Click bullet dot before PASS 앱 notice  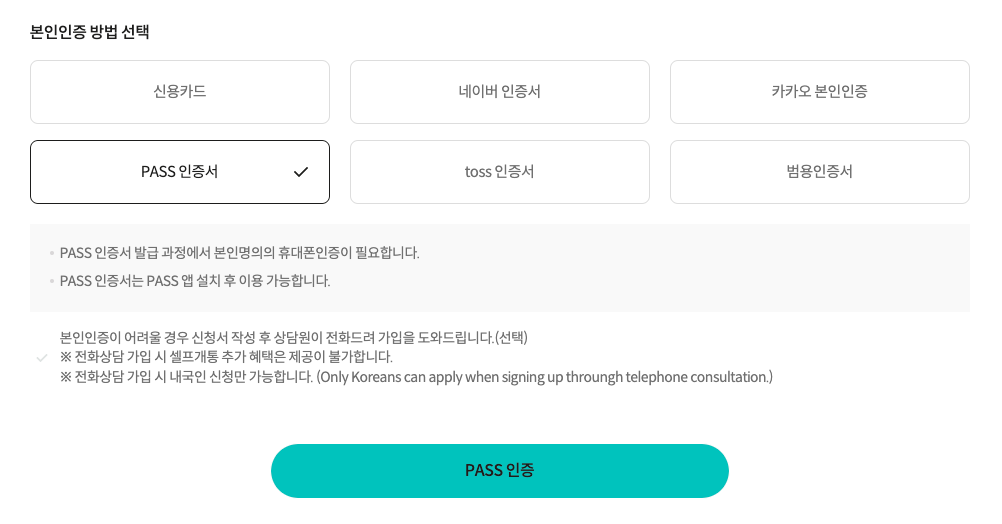[52, 281]
